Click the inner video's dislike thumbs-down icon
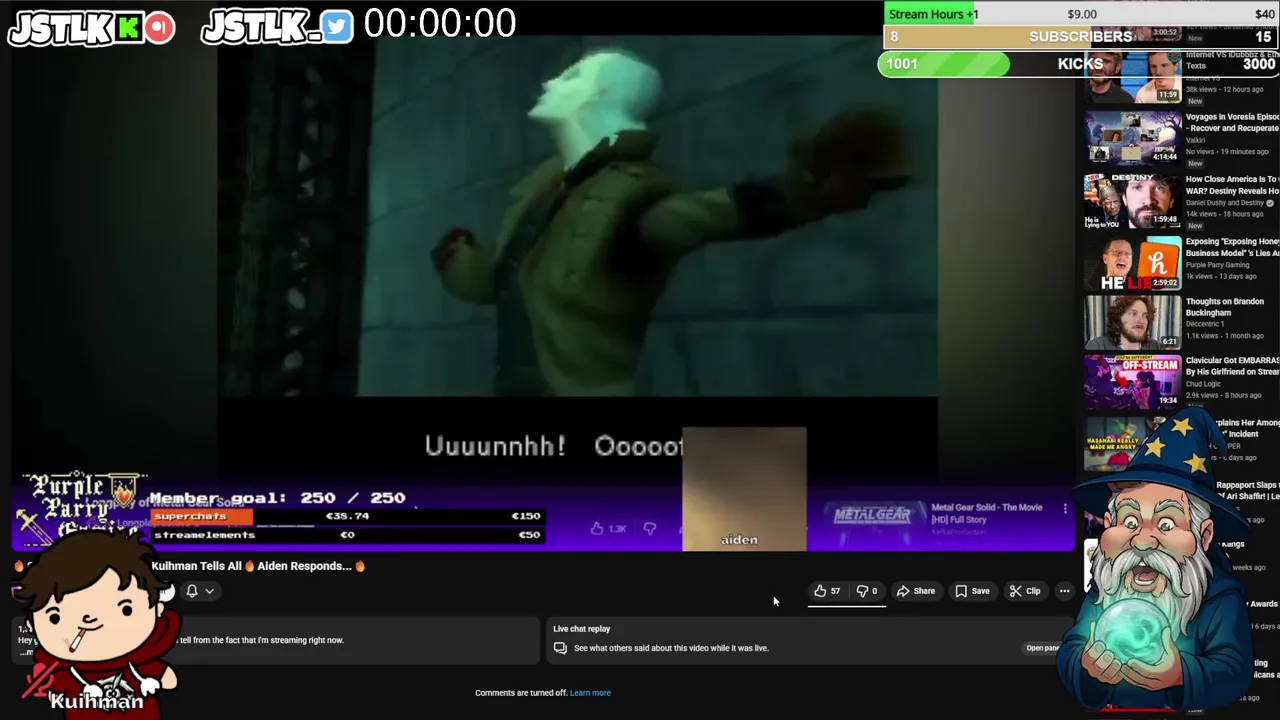This screenshot has width=1280, height=720. click(x=650, y=528)
